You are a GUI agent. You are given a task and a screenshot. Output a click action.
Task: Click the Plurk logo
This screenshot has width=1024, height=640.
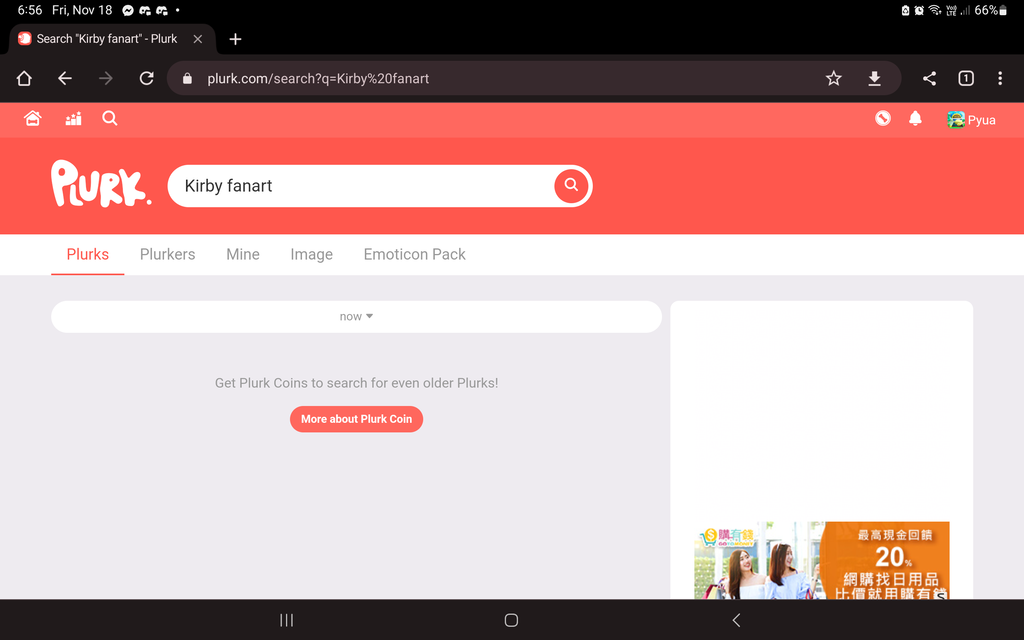[101, 184]
